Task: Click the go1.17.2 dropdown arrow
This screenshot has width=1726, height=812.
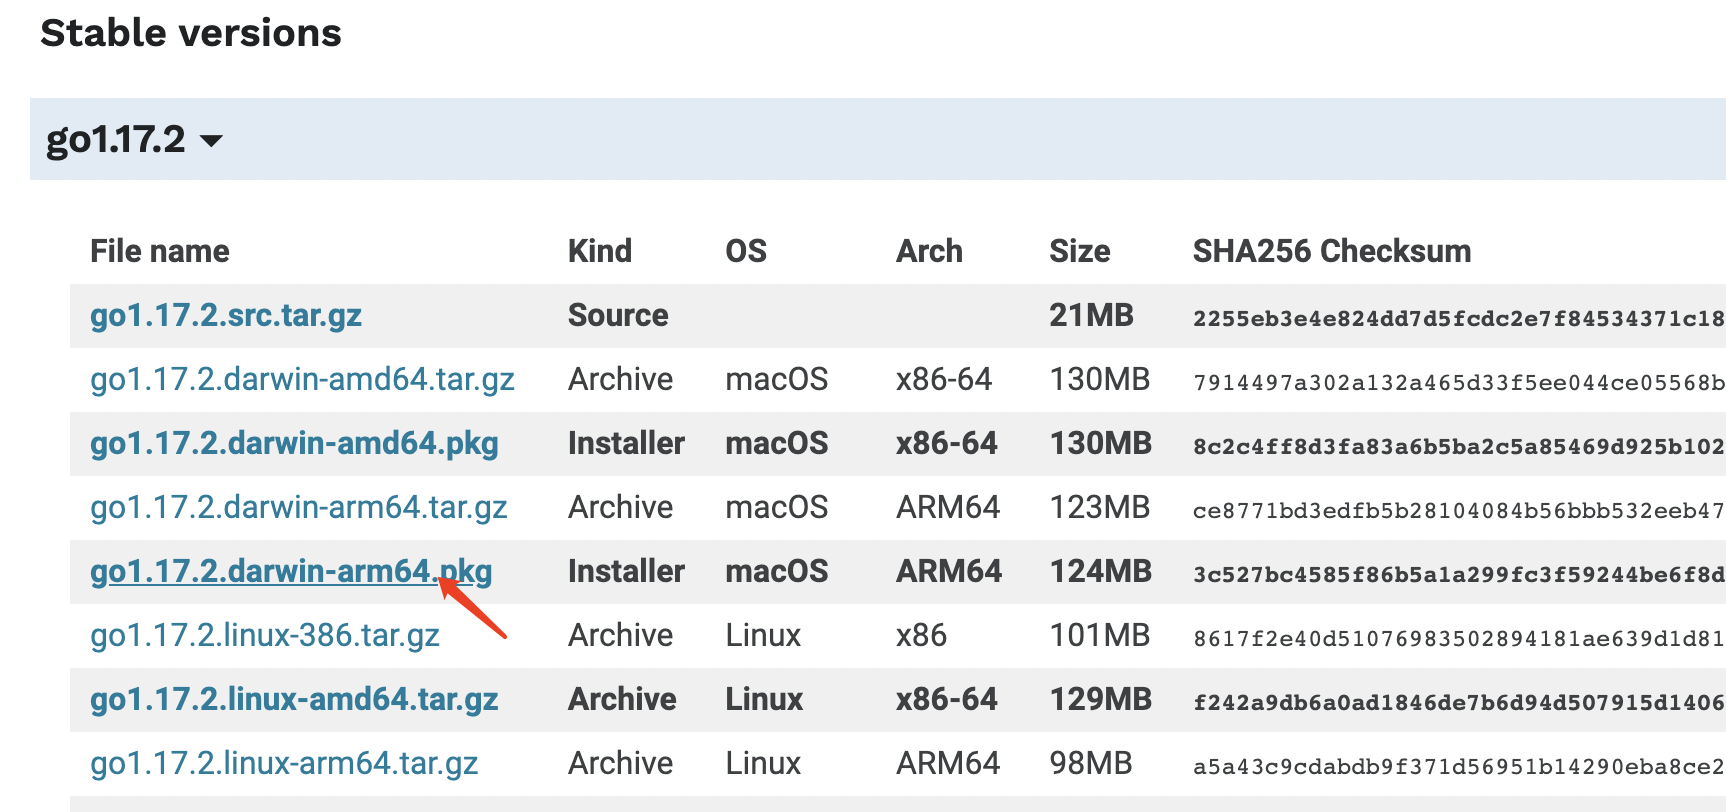Action: coord(211,141)
